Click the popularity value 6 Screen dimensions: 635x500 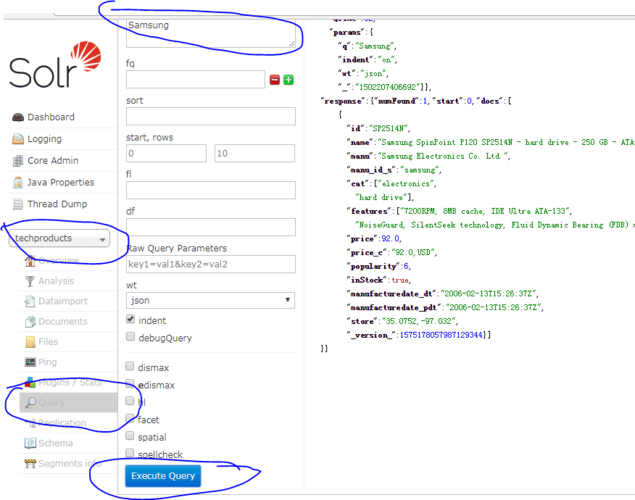pos(406,266)
